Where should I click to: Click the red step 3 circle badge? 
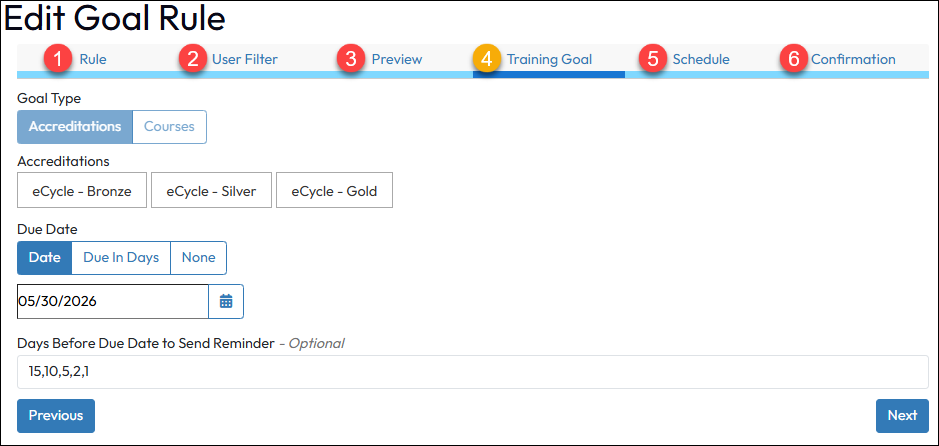point(349,59)
